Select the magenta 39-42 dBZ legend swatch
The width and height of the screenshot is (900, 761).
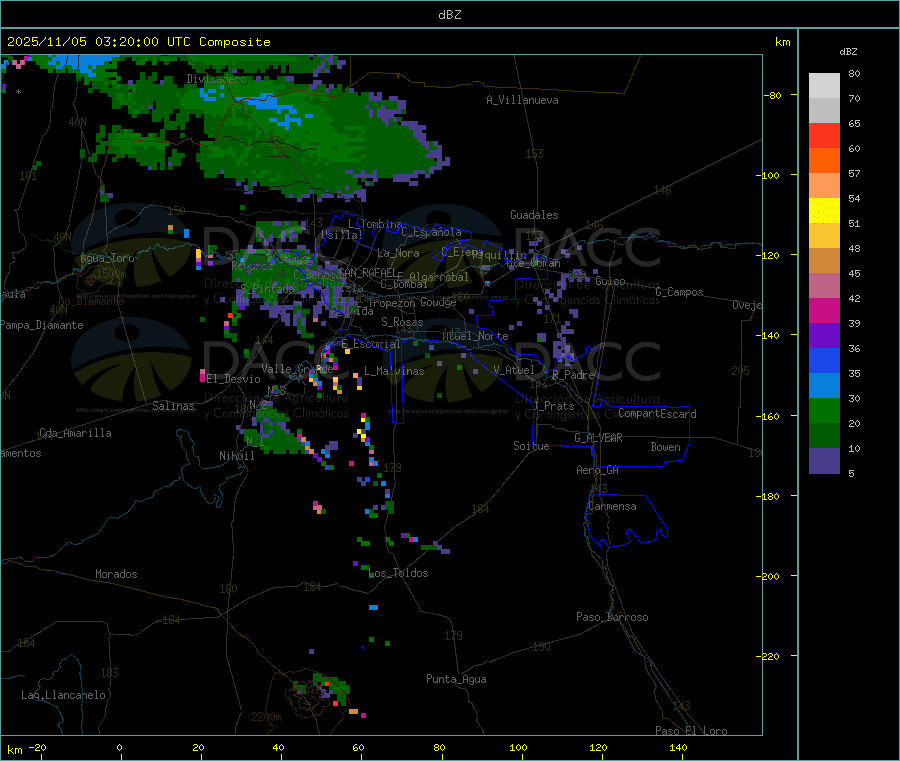pos(824,310)
